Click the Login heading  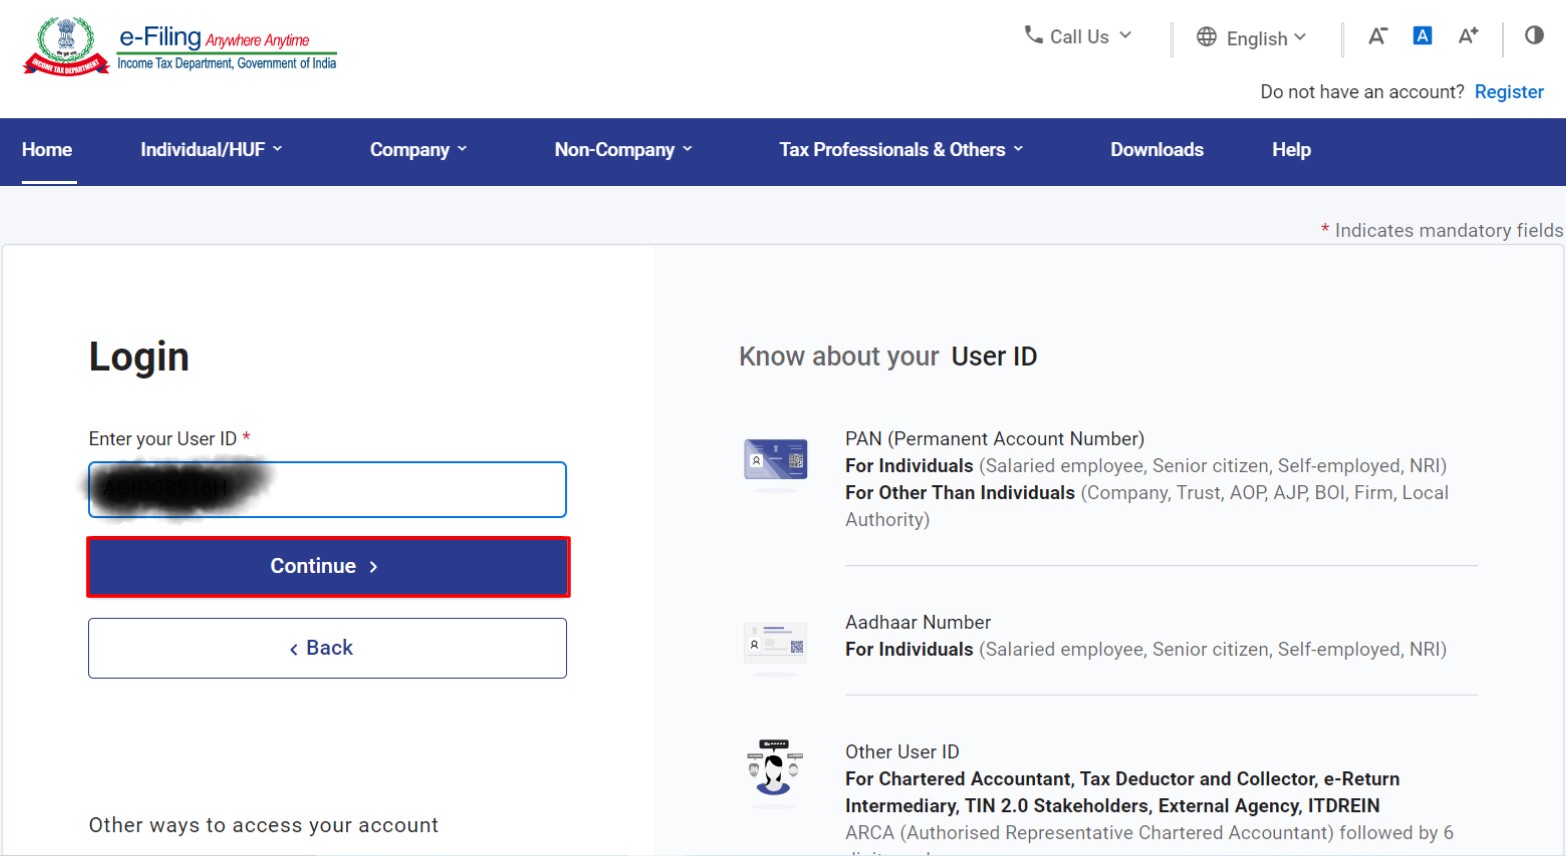[139, 357]
